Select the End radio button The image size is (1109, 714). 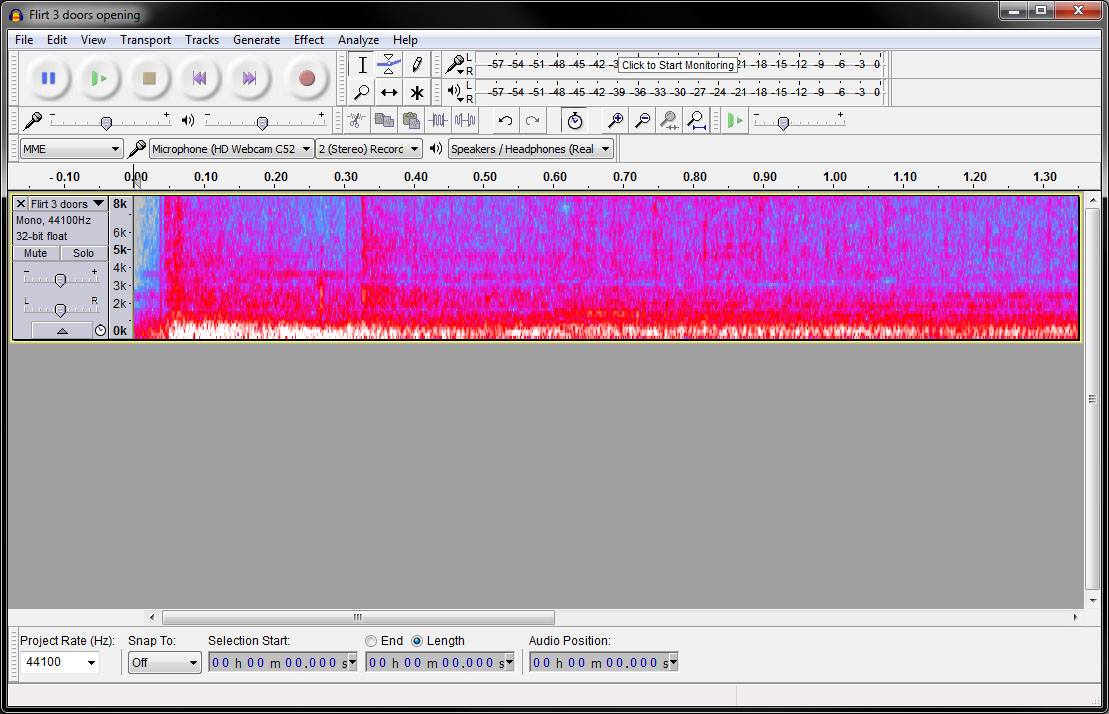371,641
